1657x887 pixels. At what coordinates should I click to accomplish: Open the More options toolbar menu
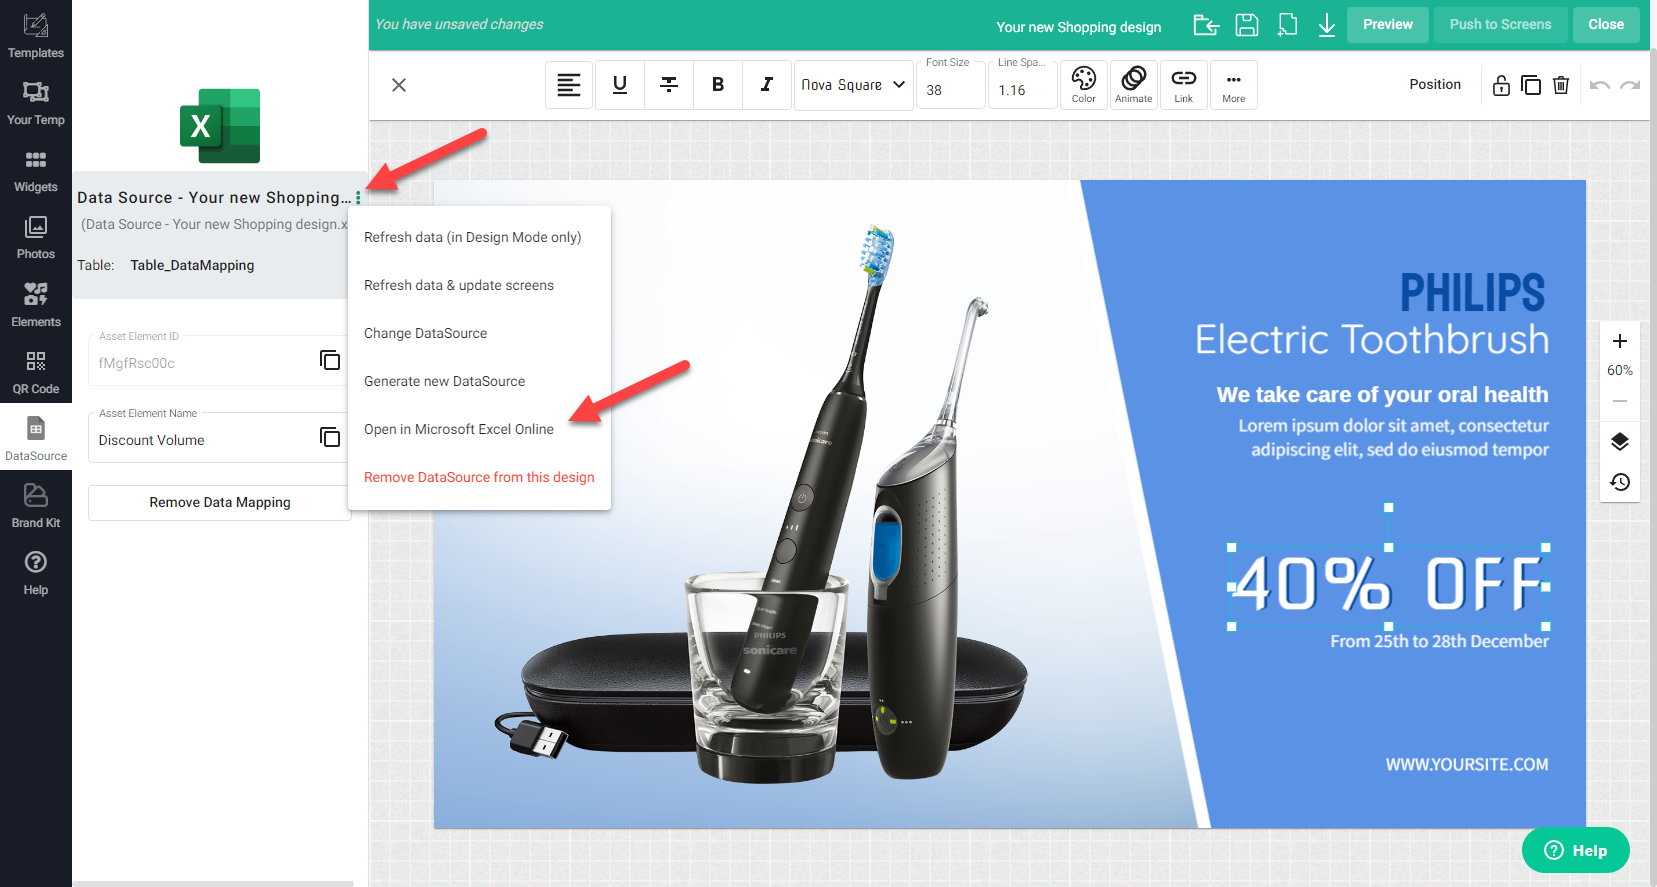tap(1233, 85)
